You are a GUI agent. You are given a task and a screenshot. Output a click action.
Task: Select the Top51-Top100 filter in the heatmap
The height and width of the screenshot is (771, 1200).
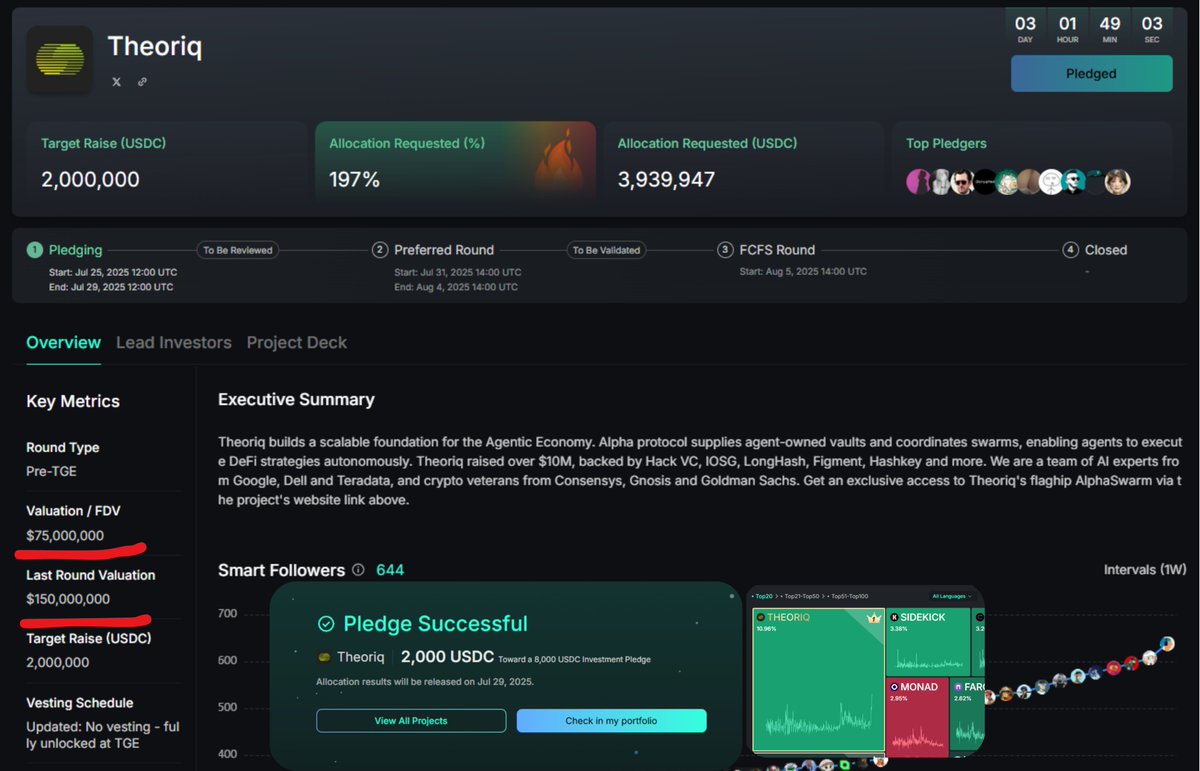[848, 596]
